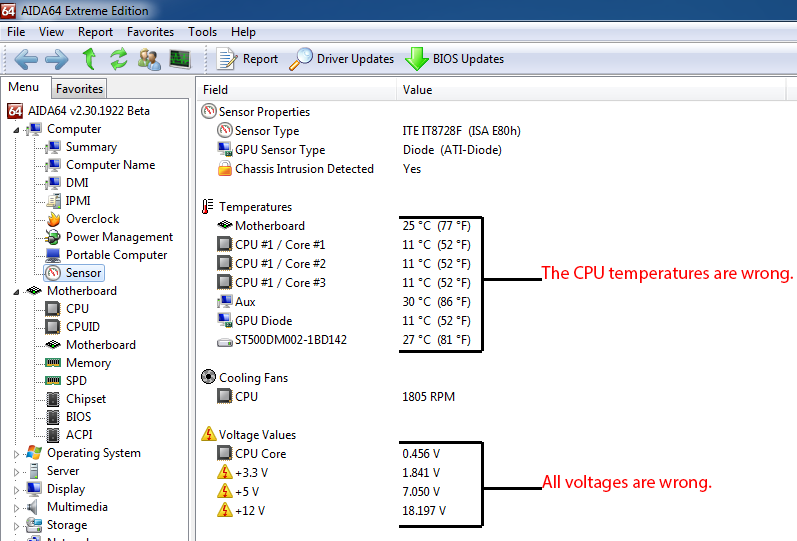Open the Tools menu
The width and height of the screenshot is (797, 541).
(202, 32)
